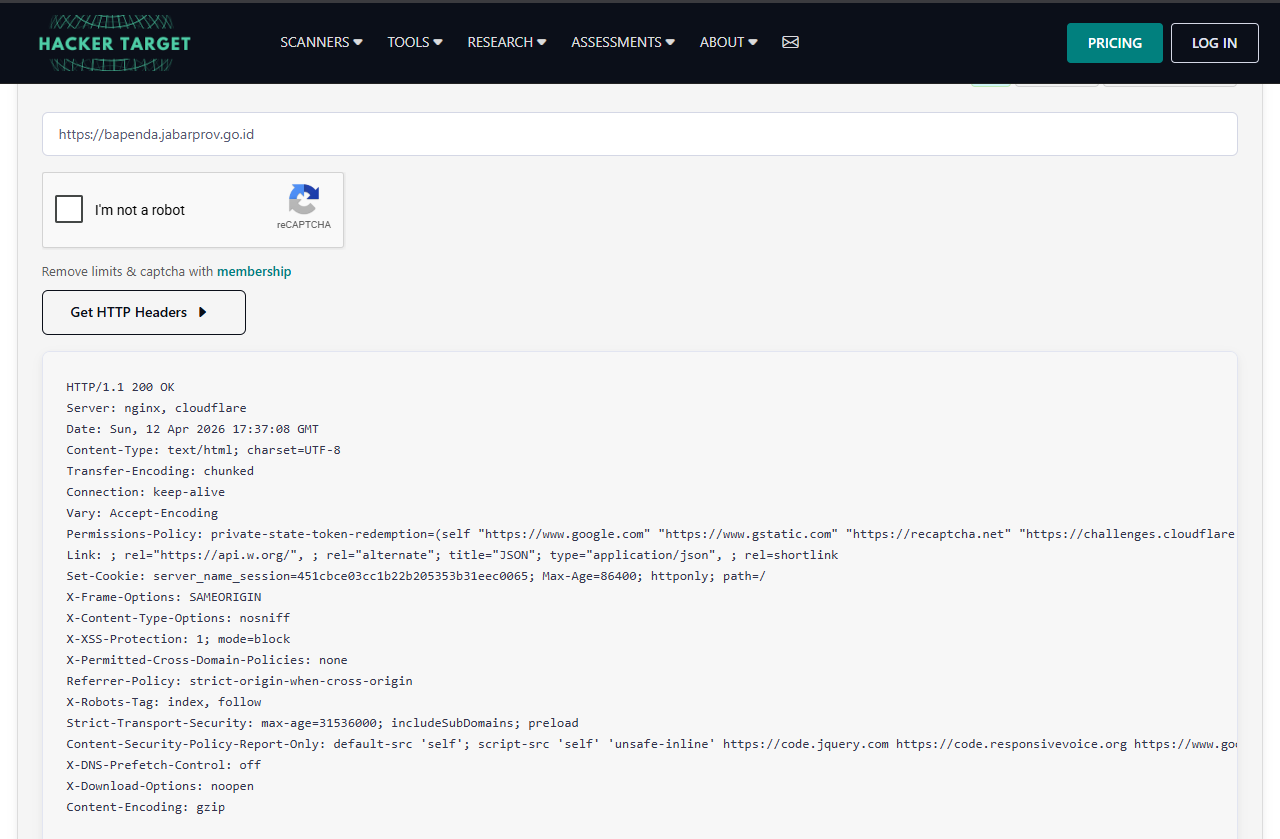1280x839 pixels.
Task: Select the "Server: nginx, cloudflare" header line
Action: point(156,408)
